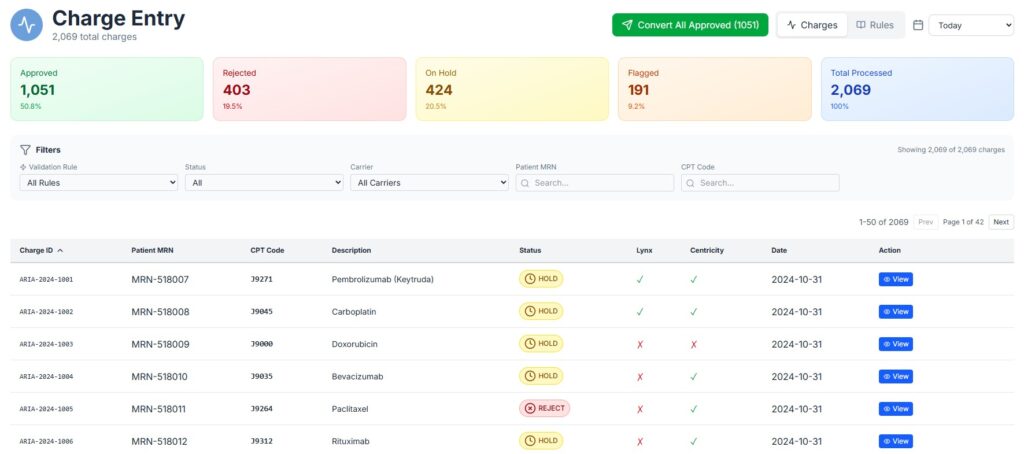The width and height of the screenshot is (1024, 454).
Task: Open the Carrier filter dropdown
Action: 429,183
